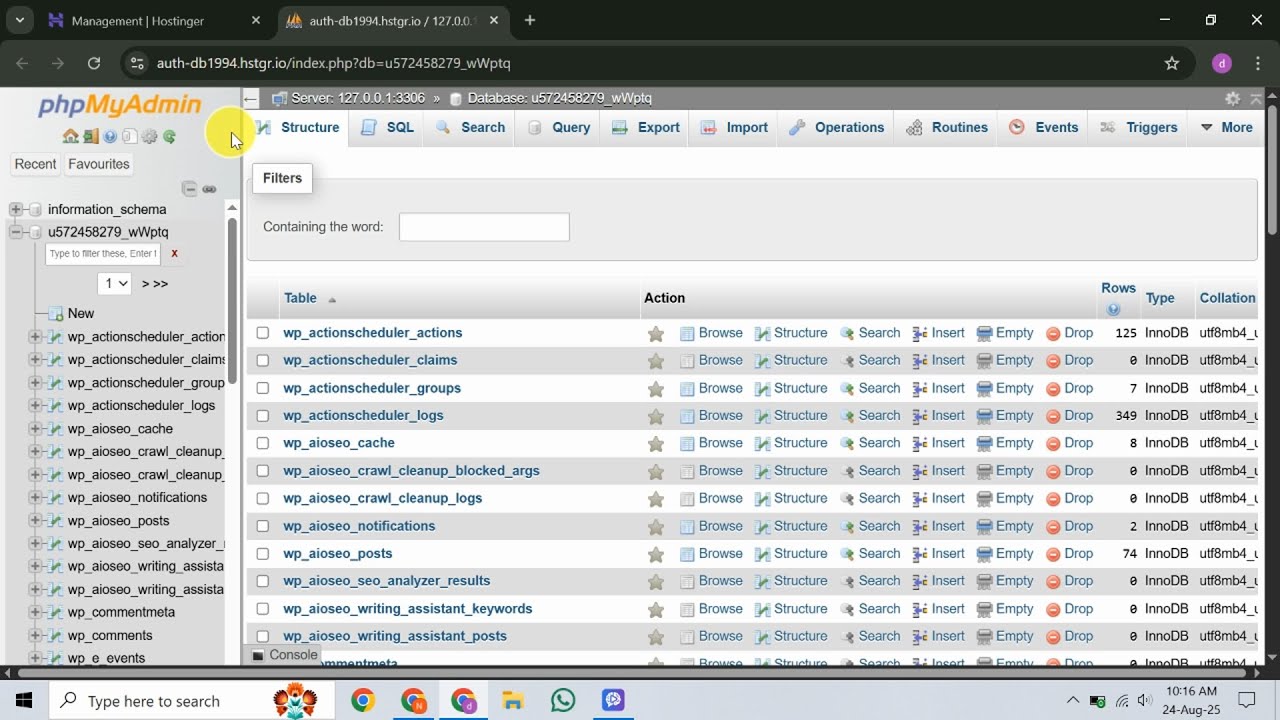Check the wp_actionscheduler_groups row checkbox

263,388
